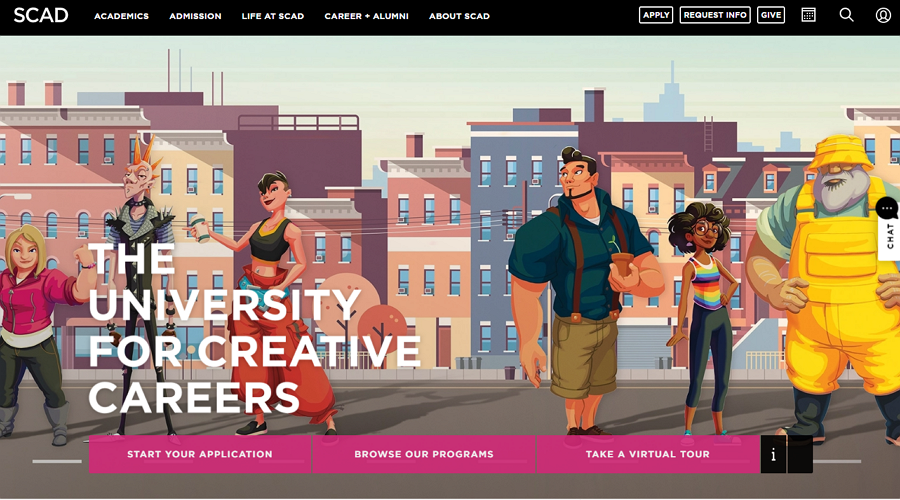Click the black square beside the info icon
The width and height of the screenshot is (900, 500).
point(800,454)
